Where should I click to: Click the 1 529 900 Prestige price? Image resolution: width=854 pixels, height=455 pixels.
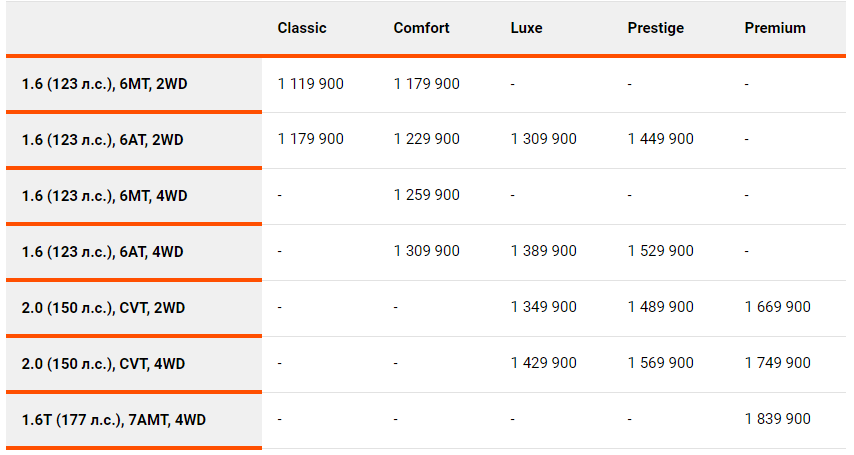(661, 251)
